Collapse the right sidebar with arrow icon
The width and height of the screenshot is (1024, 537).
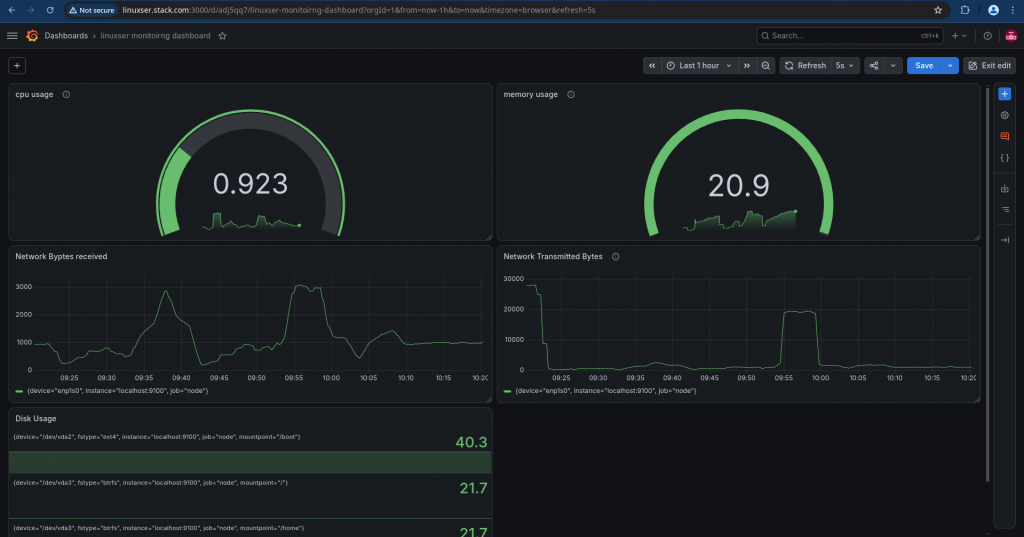[1004, 240]
